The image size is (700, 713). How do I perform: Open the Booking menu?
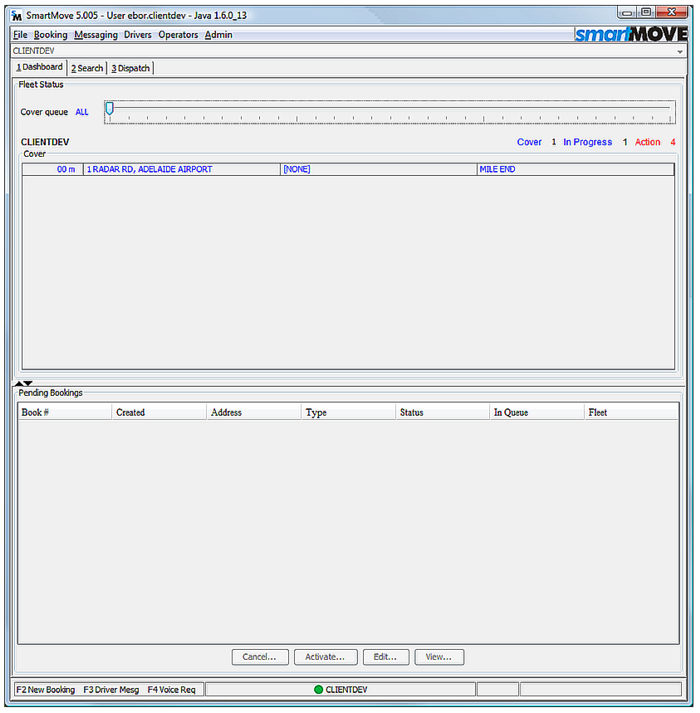pyautogui.click(x=51, y=35)
